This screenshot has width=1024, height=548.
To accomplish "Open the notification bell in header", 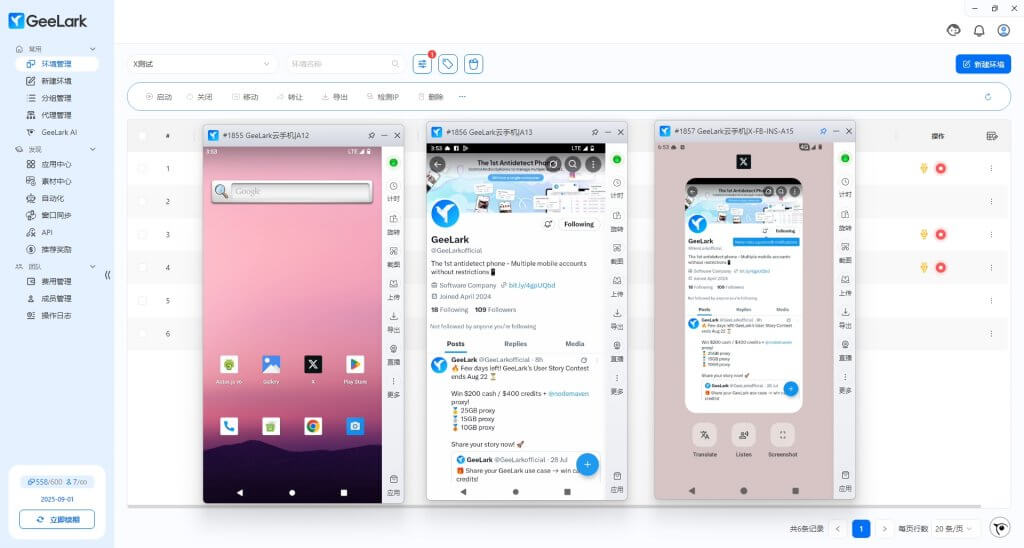I will (979, 30).
